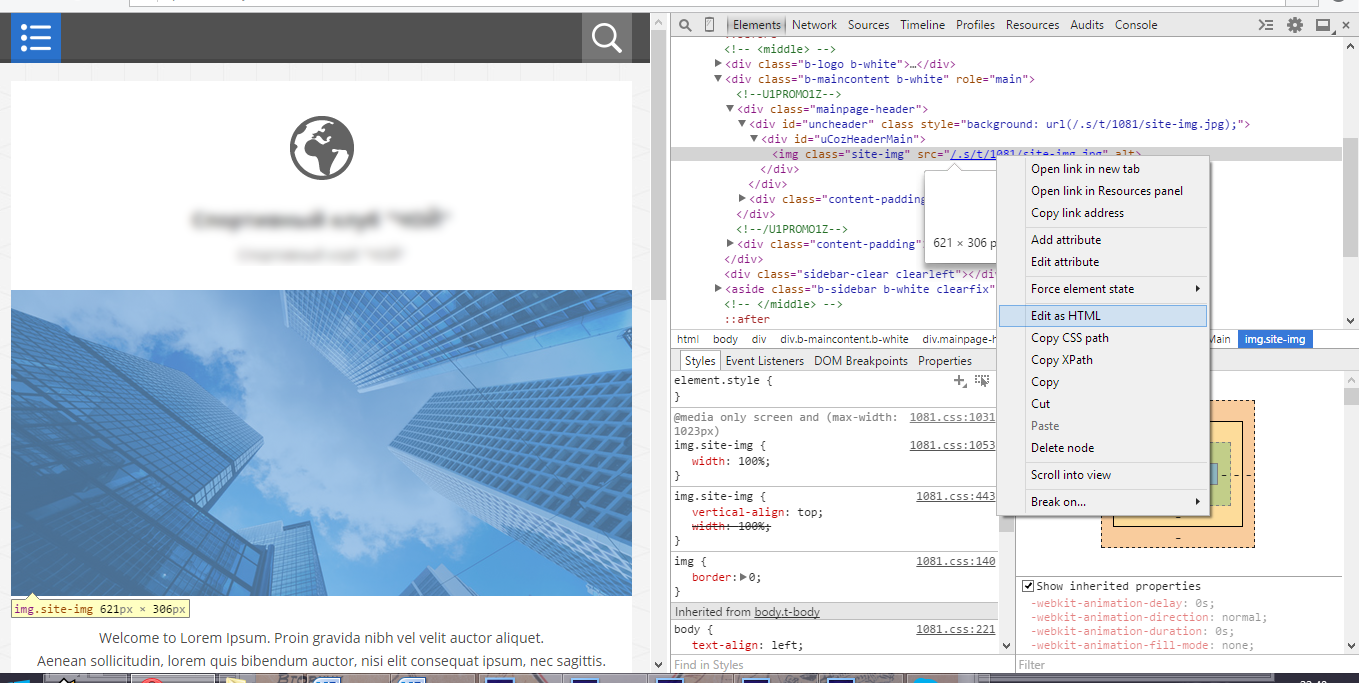Open the Event Listeners tab
This screenshot has height=683, width=1359.
click(764, 361)
